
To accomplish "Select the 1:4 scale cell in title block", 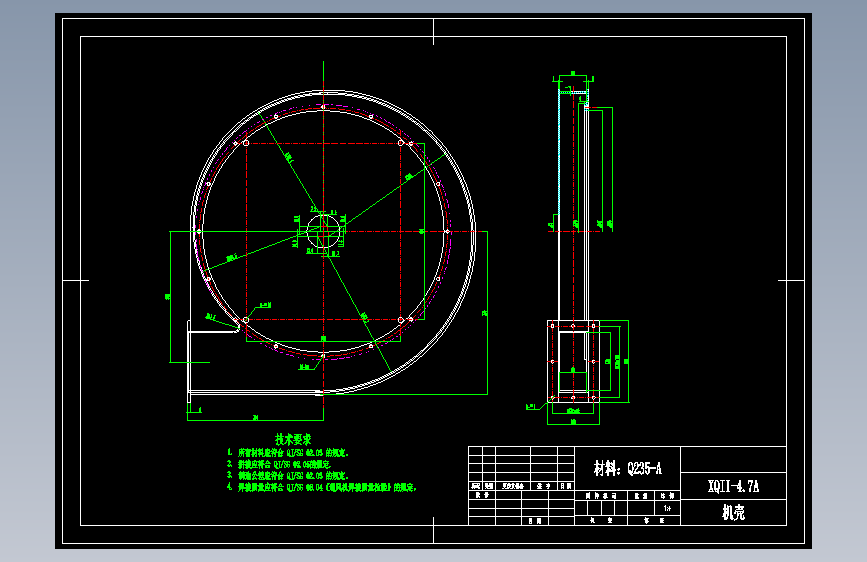I will tap(667, 508).
